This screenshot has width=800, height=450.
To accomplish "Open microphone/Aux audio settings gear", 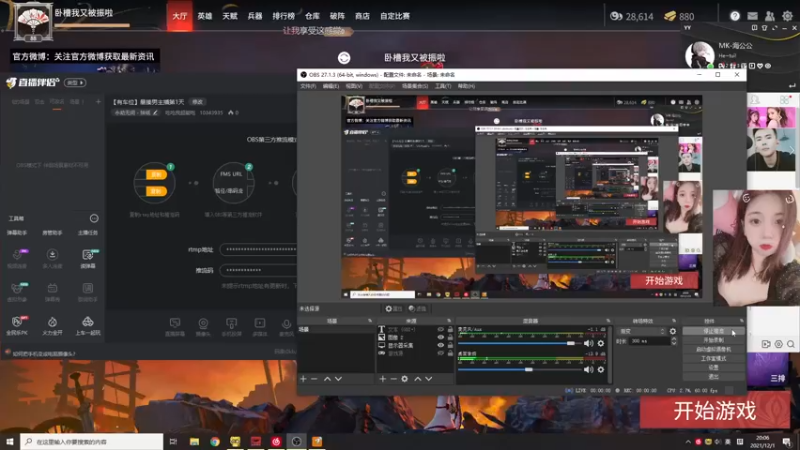I will pyautogui.click(x=601, y=343).
